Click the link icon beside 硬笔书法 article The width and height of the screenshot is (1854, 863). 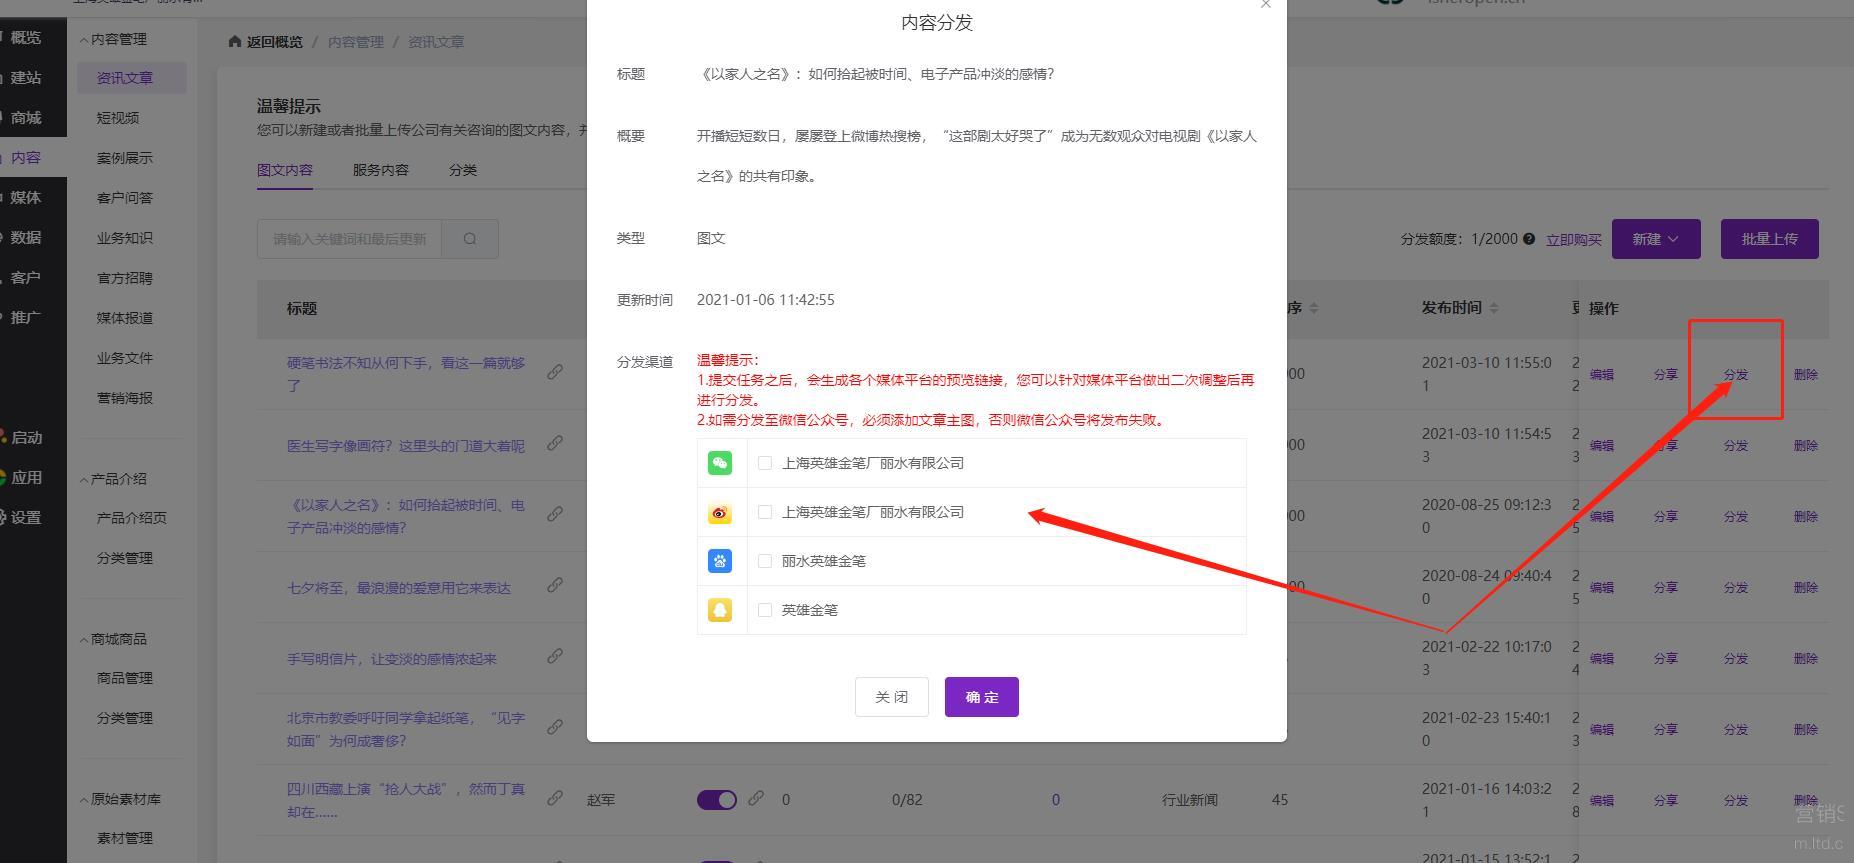click(555, 372)
